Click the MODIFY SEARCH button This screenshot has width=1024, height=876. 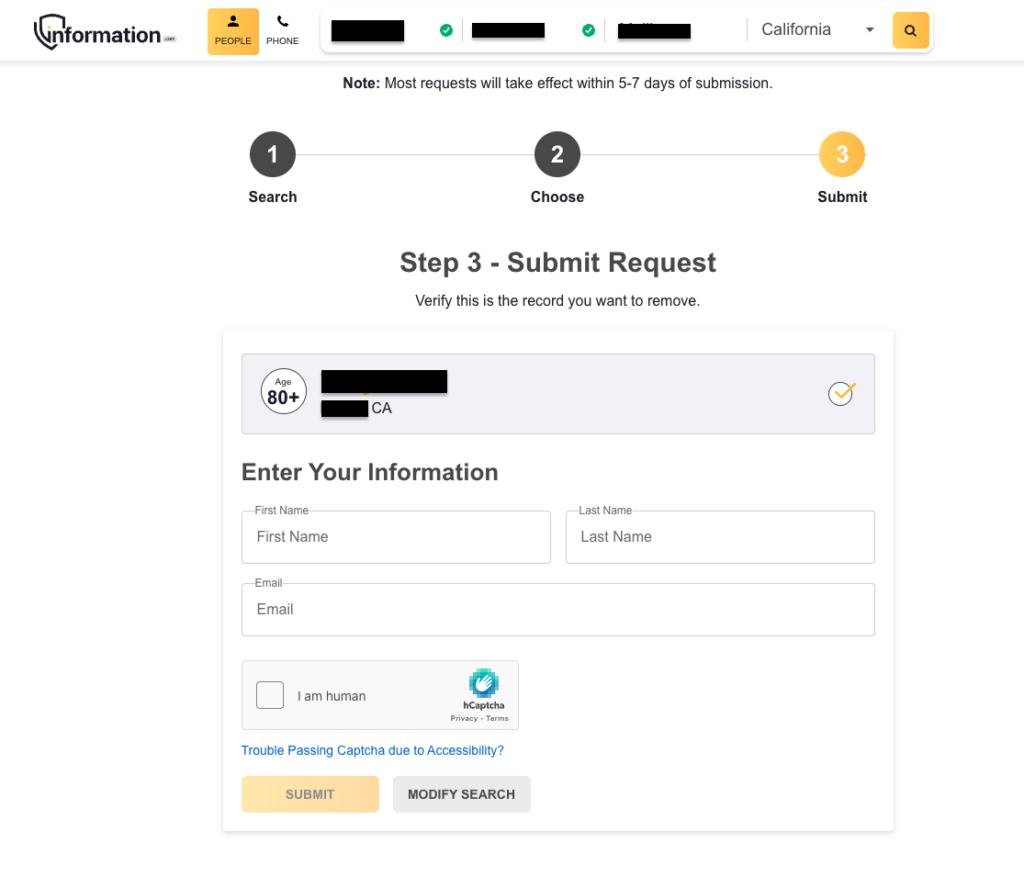click(x=461, y=793)
